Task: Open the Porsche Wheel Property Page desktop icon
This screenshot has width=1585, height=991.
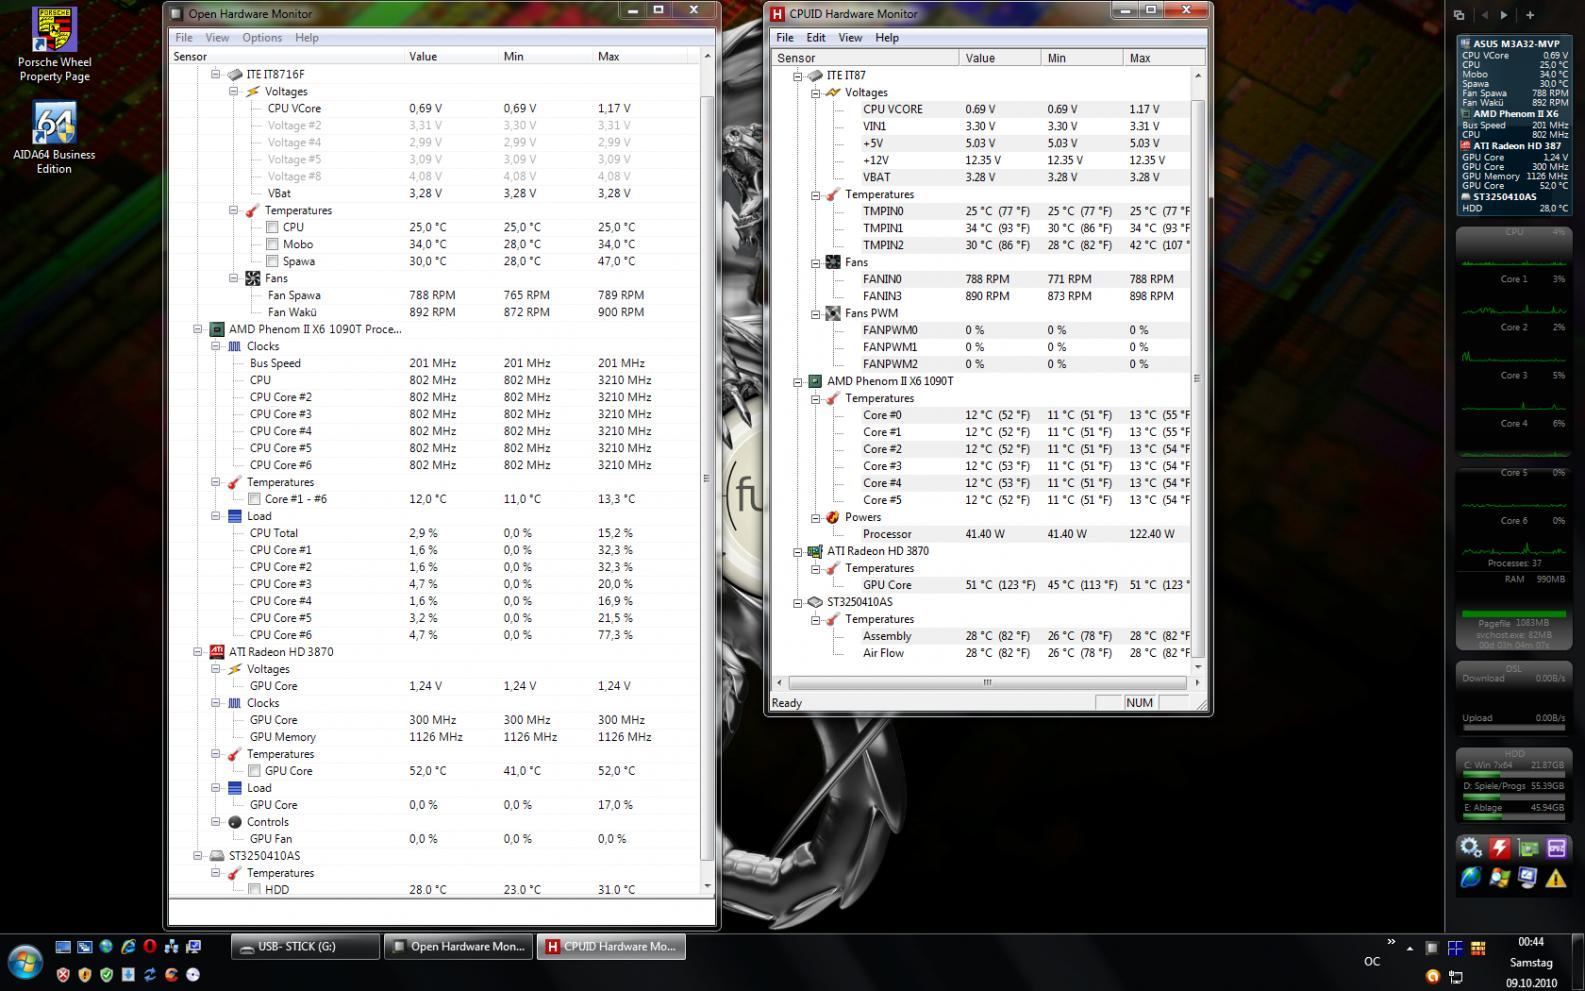Action: [54, 45]
